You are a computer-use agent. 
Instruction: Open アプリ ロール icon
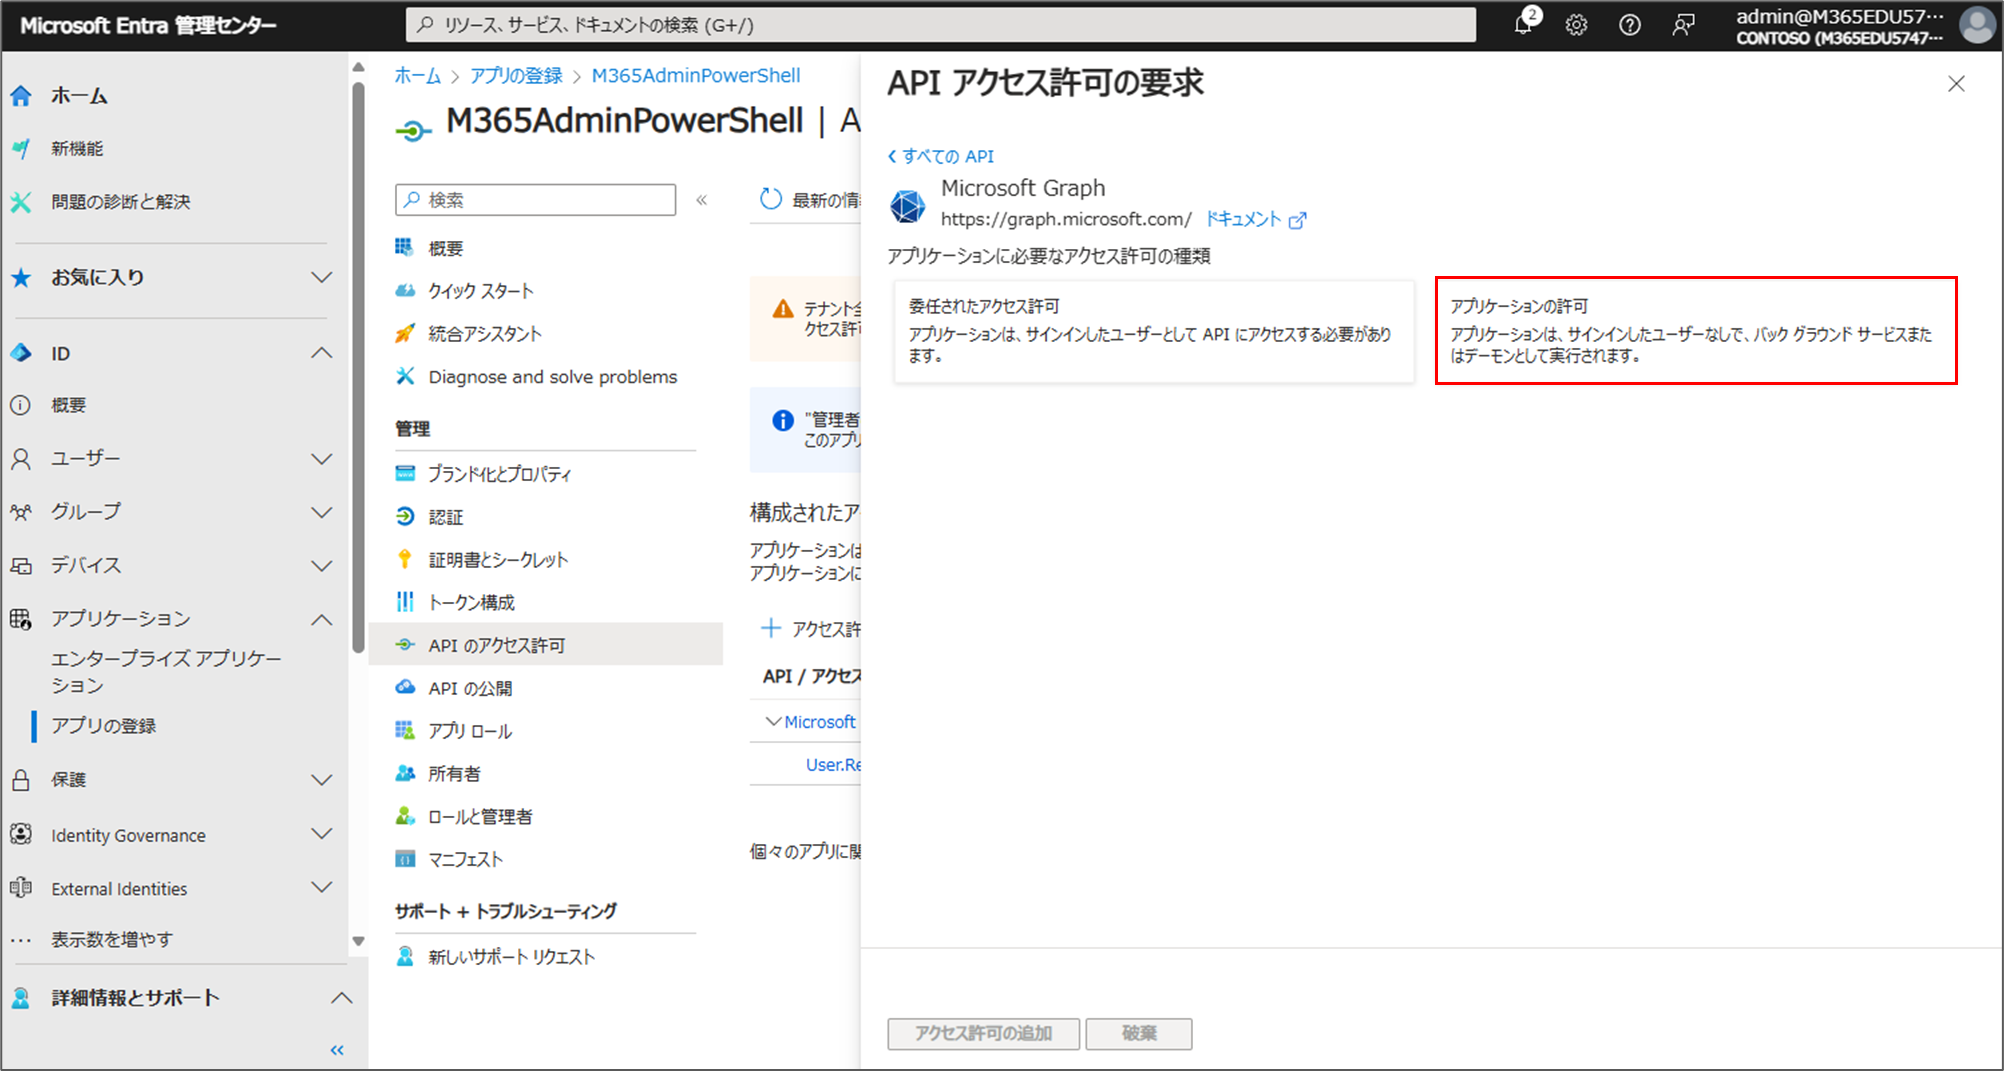coord(404,731)
